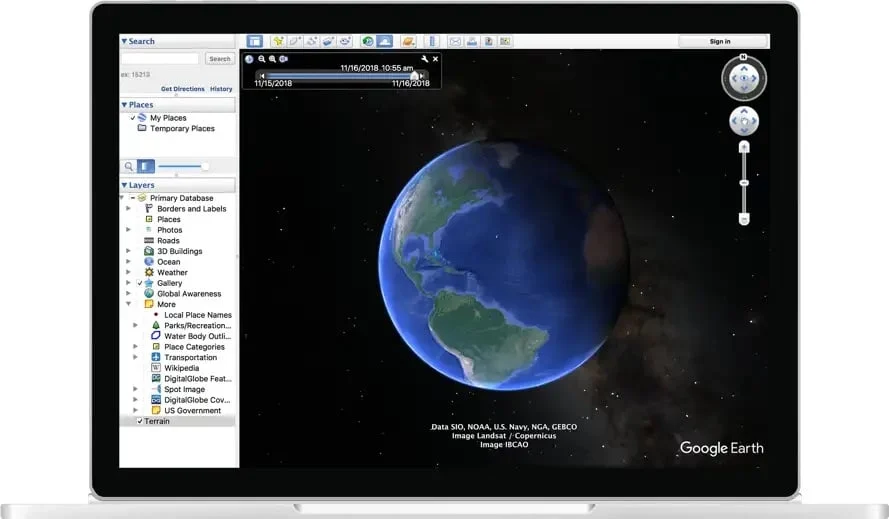This screenshot has width=889, height=519.
Task: Click the View in Google Maps icon
Action: pyautogui.click(x=505, y=41)
